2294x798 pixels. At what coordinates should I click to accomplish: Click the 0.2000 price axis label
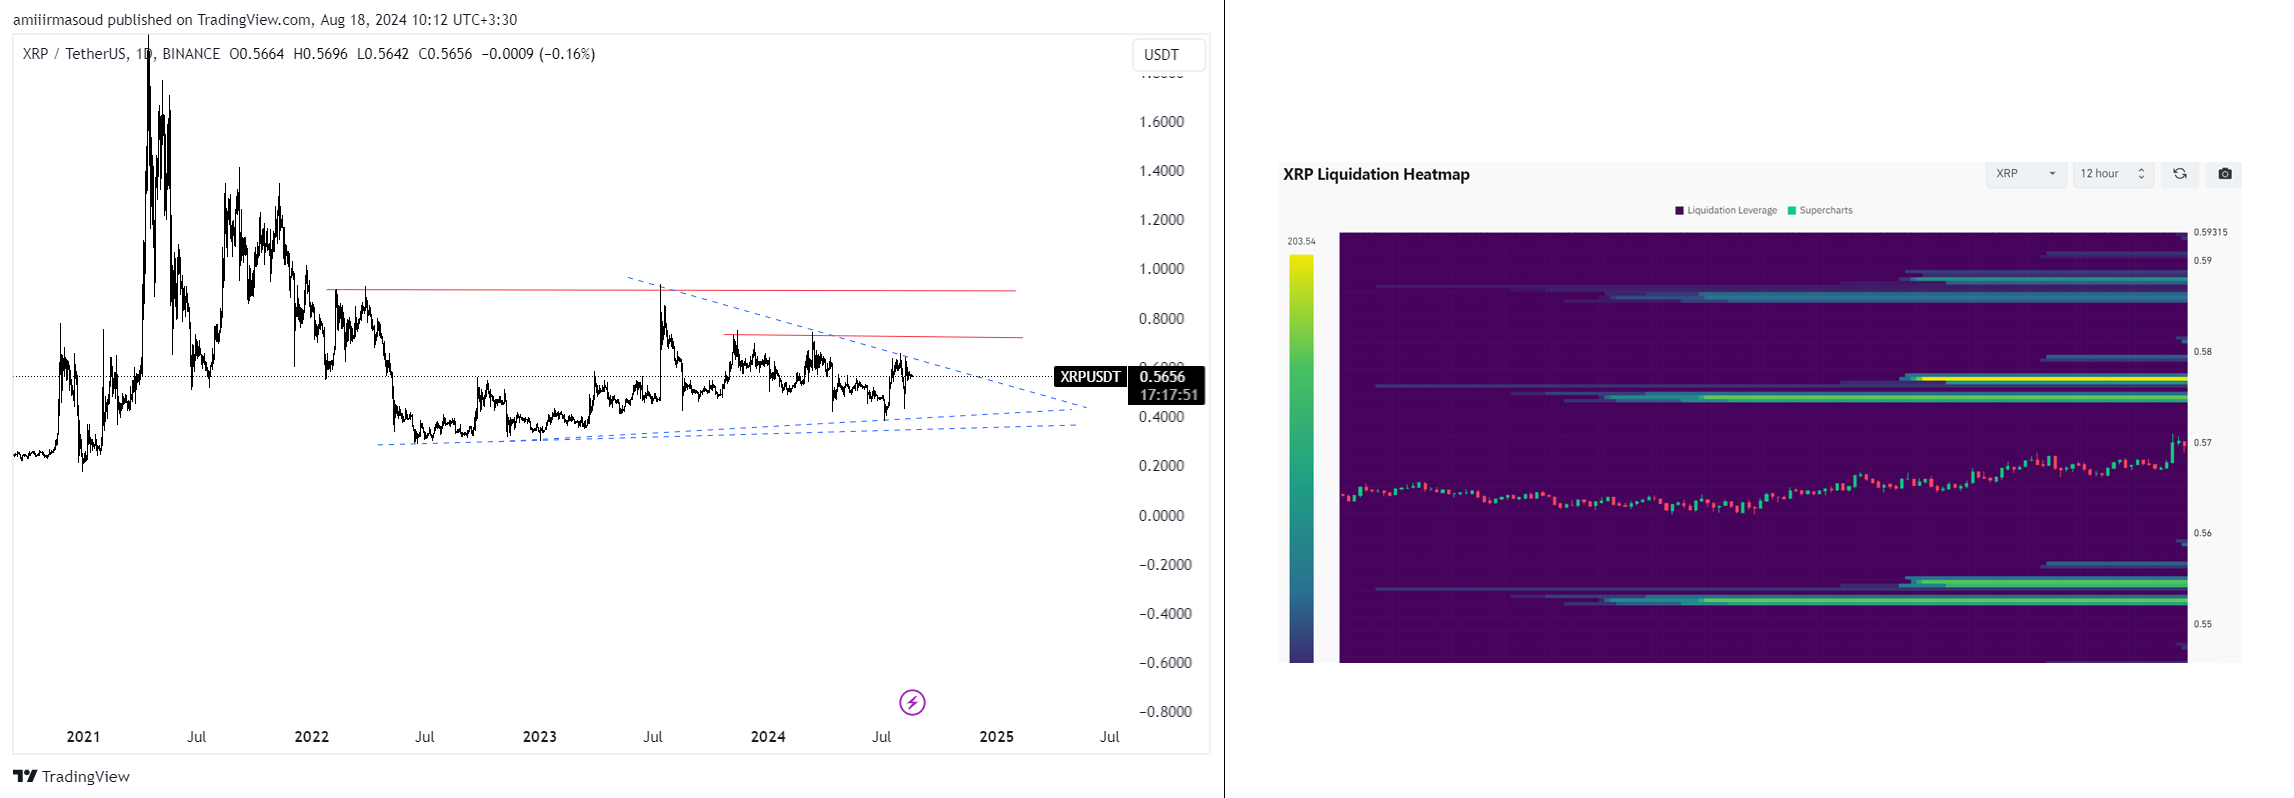pos(1161,466)
